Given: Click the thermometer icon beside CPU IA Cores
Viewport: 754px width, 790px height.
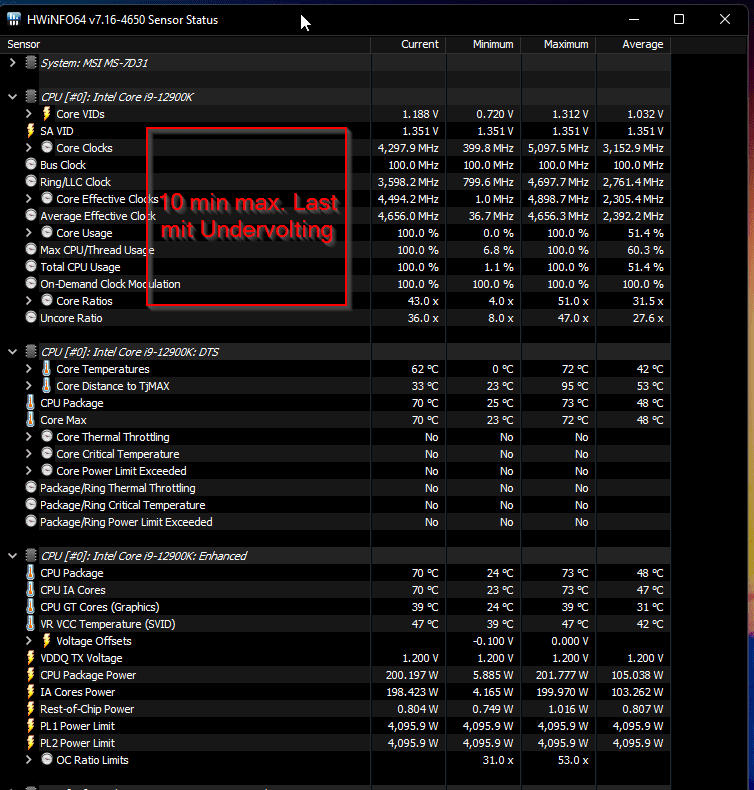Looking at the screenshot, I should point(30,589).
